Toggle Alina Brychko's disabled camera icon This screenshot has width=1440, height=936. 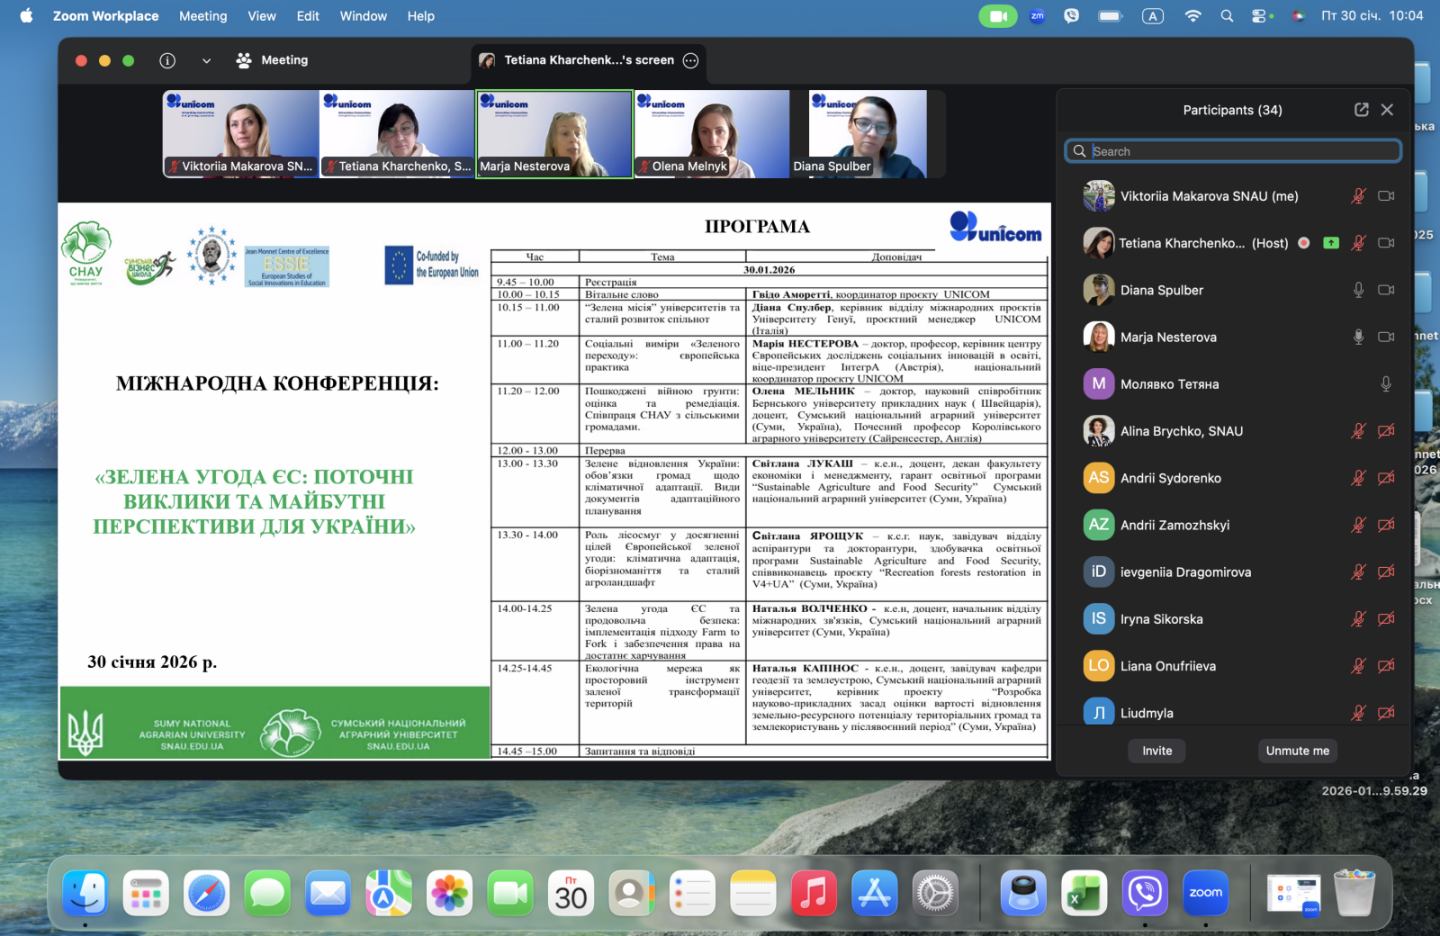point(1386,431)
